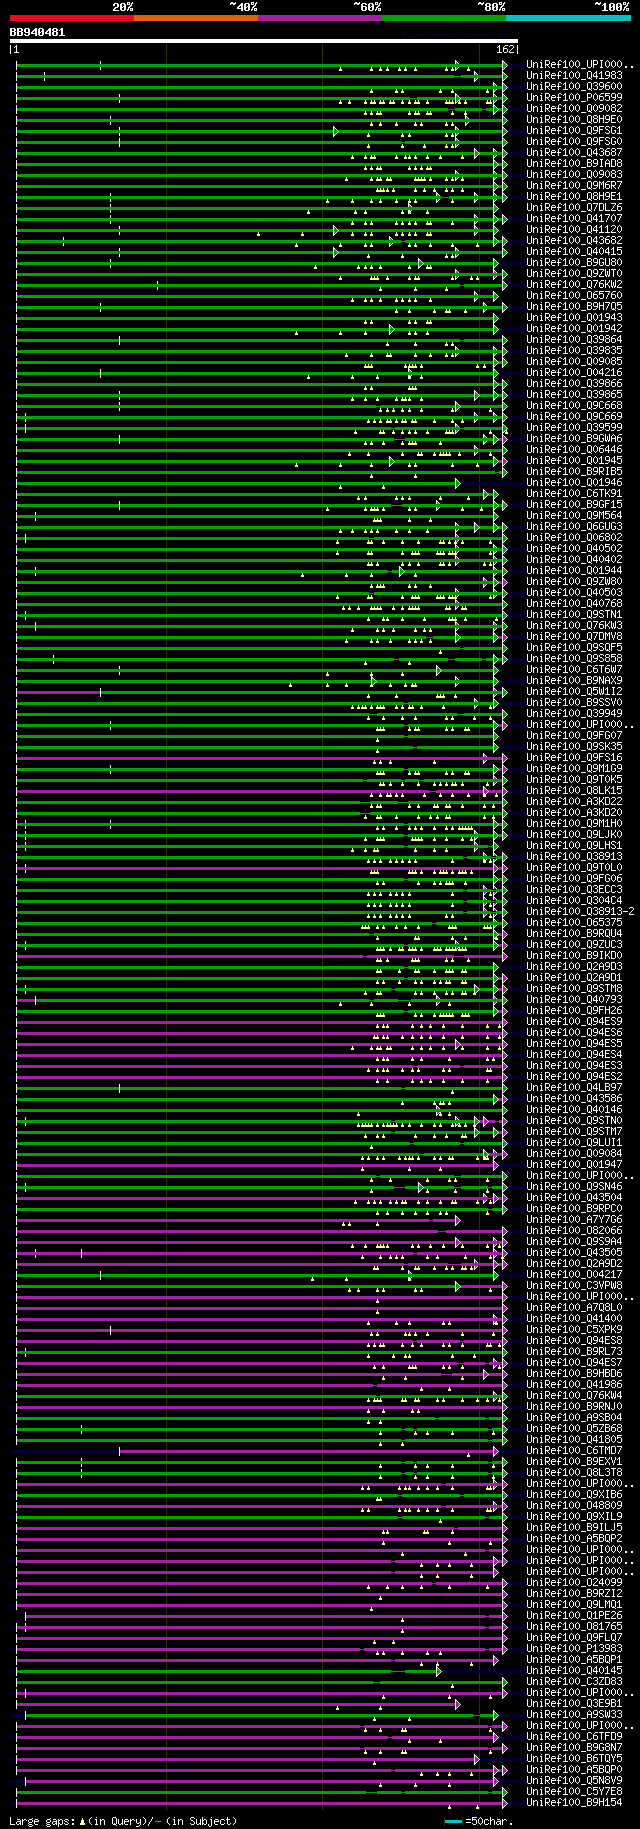Select hit label UniRef100_Q9SK35

point(574,747)
